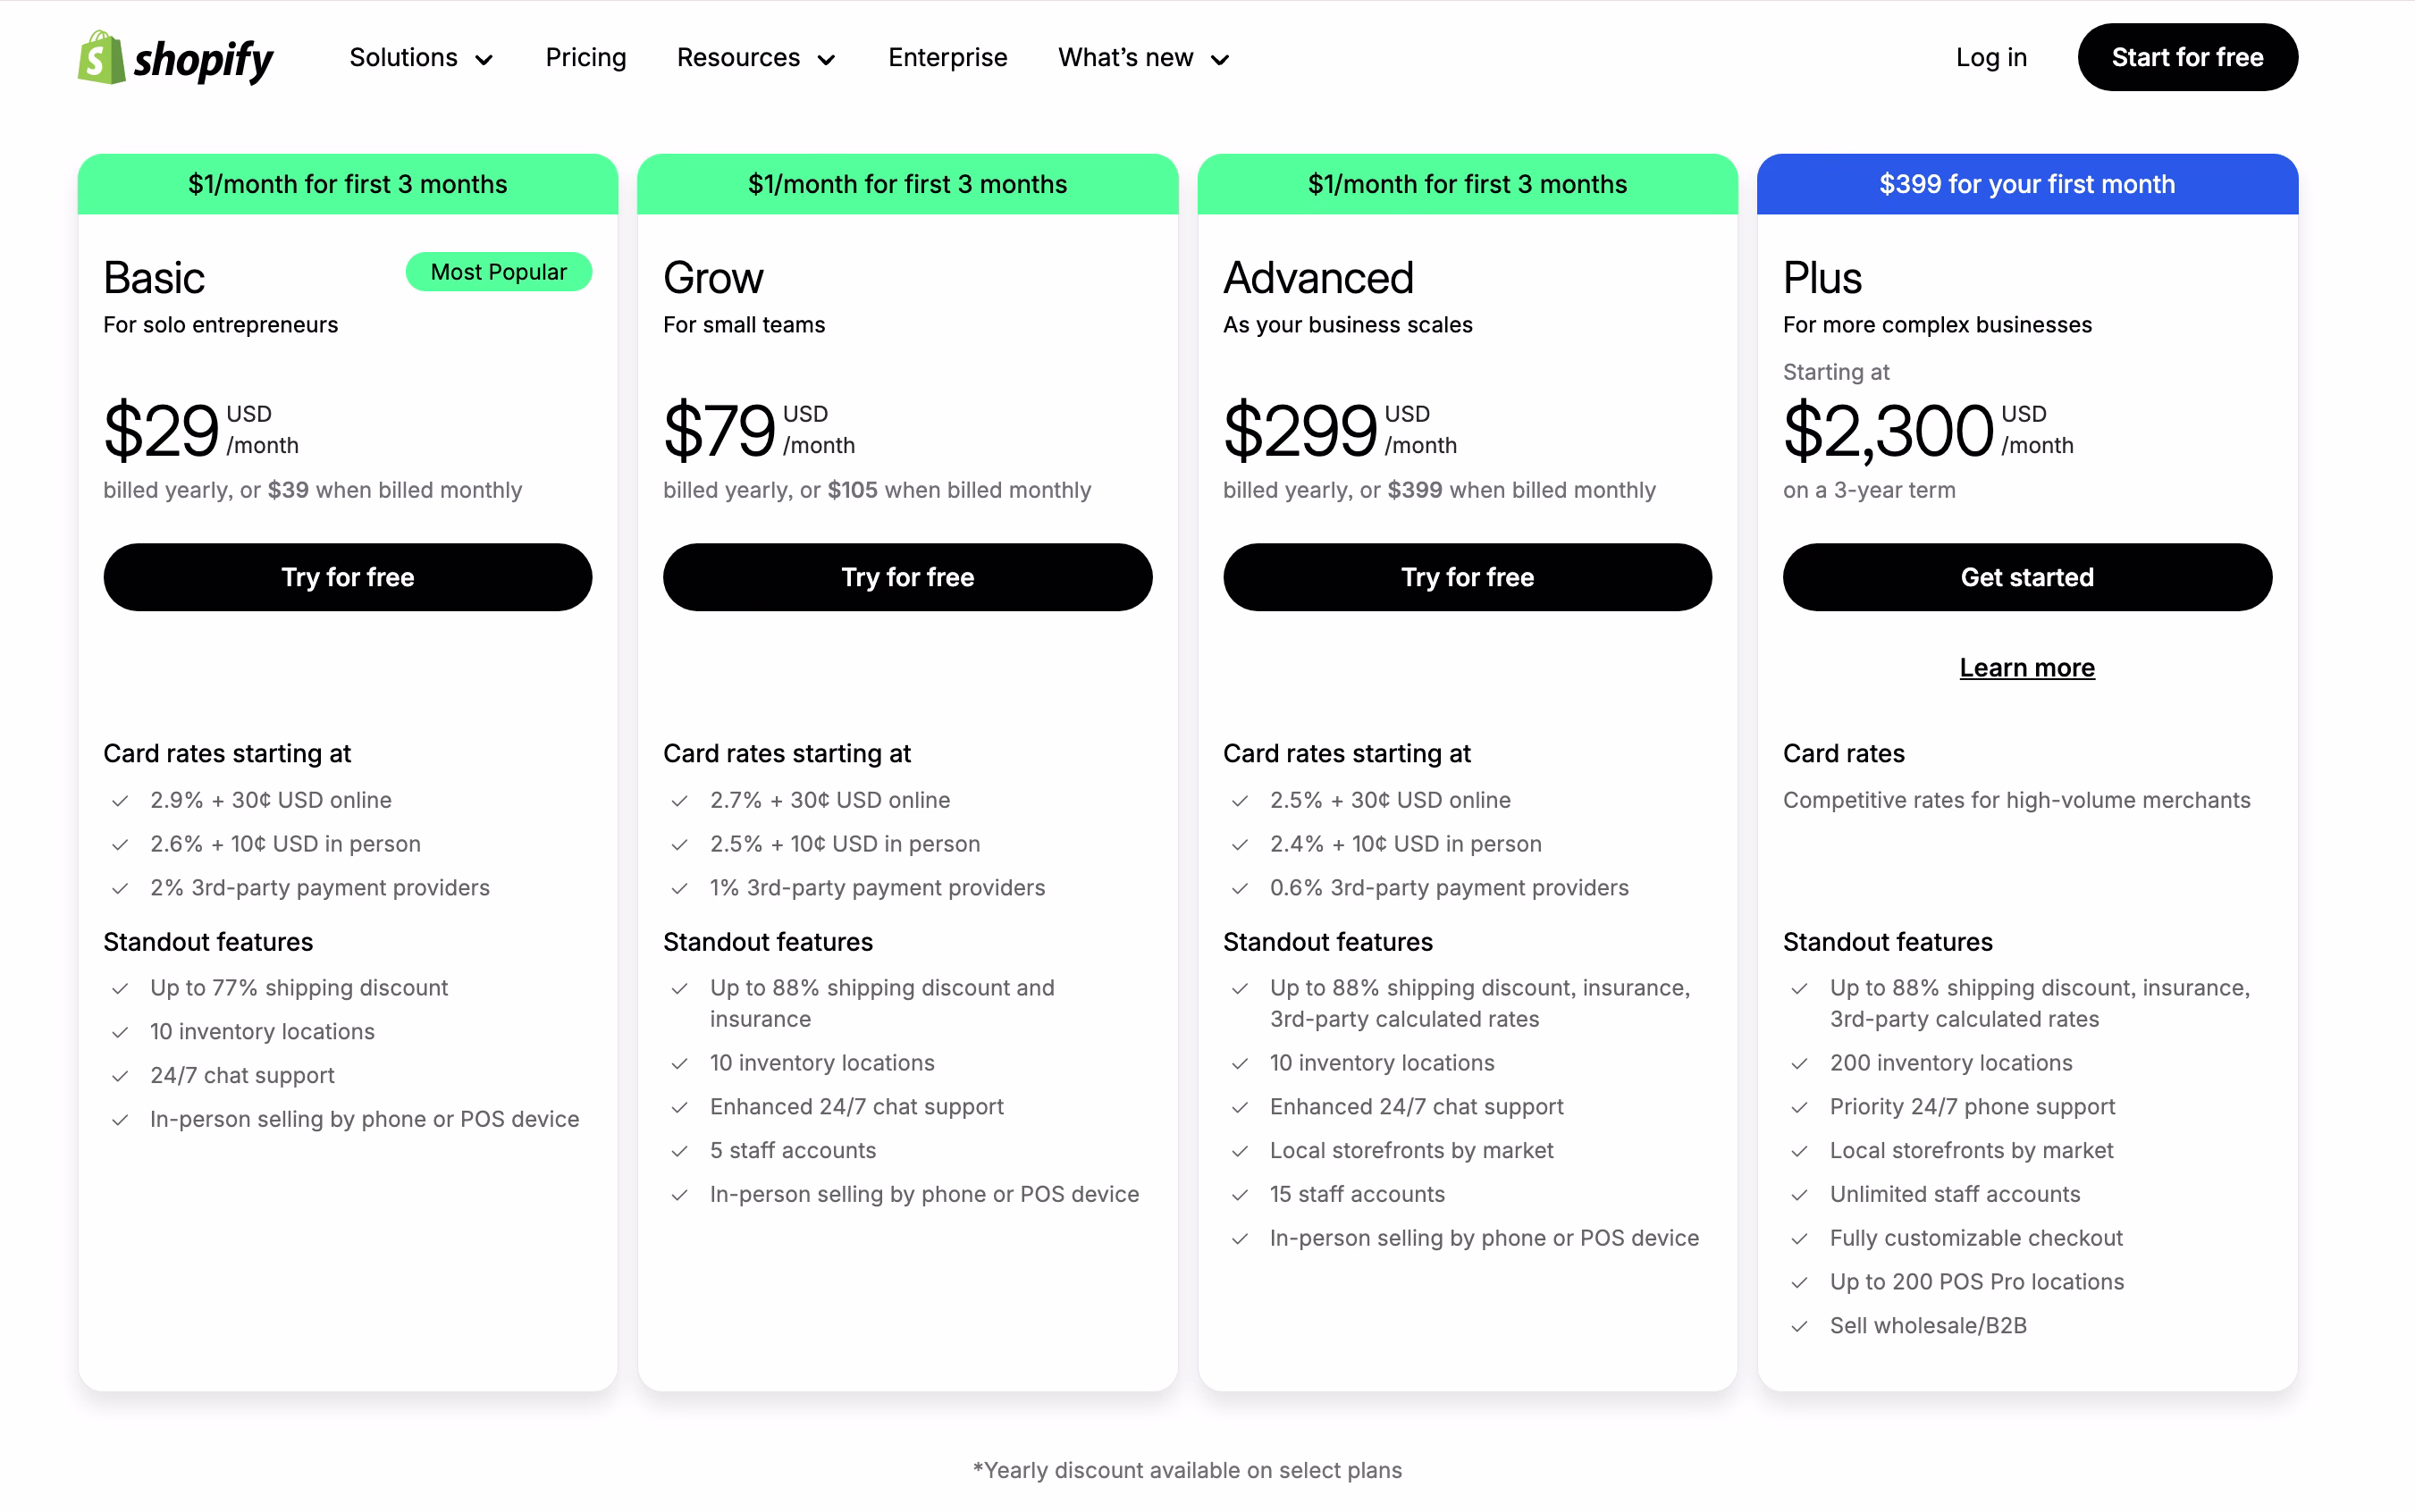This screenshot has height=1512, width=2415.
Task: Click the checkmark next to 5 staff accounts
Action: point(680,1151)
